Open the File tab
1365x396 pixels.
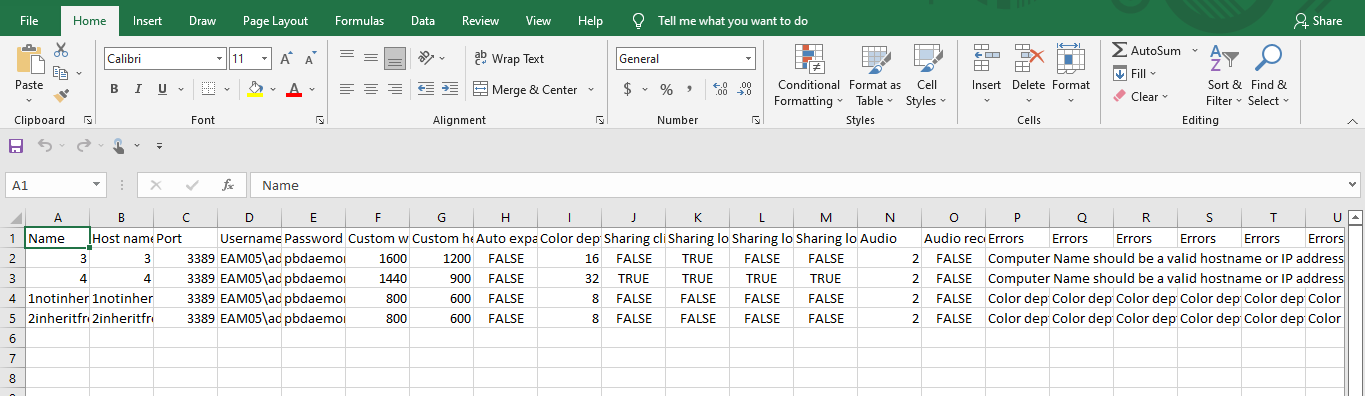(x=30, y=20)
